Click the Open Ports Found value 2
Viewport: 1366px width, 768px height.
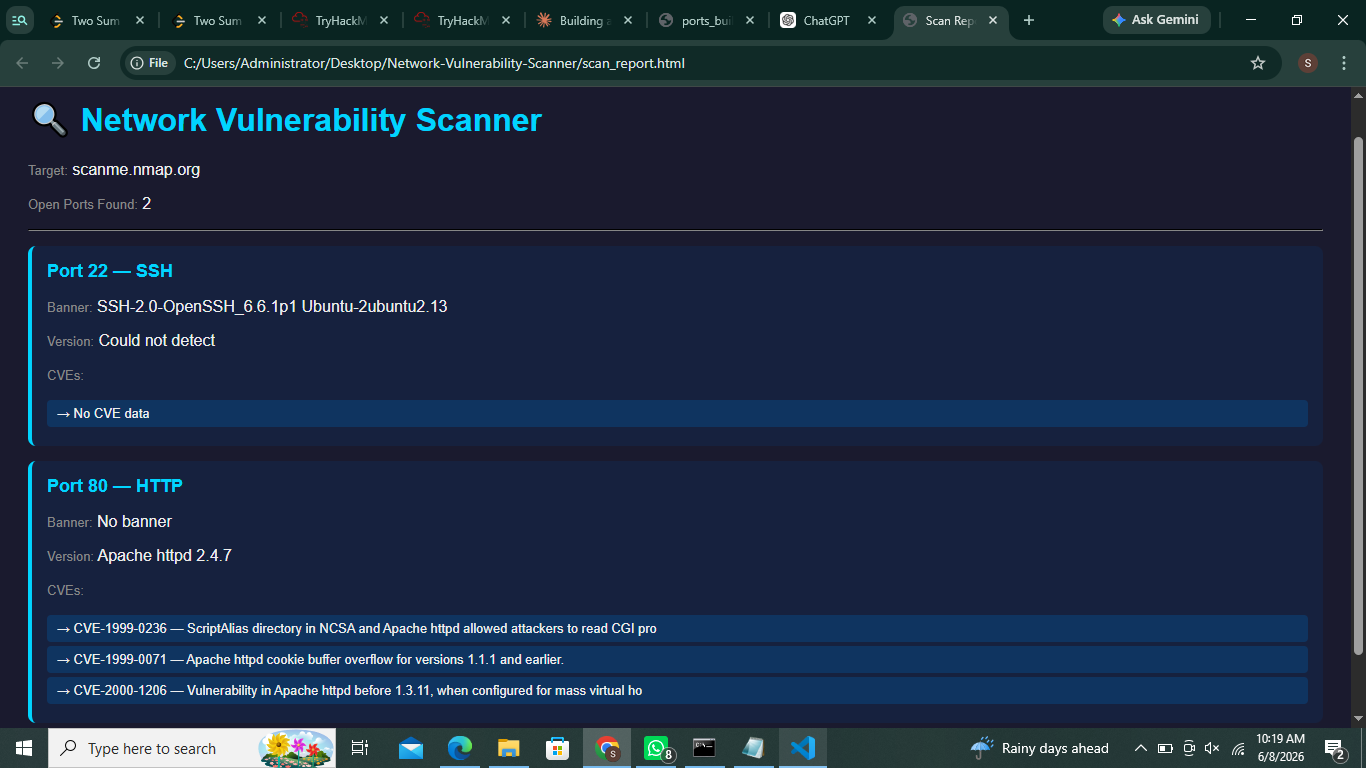147,204
